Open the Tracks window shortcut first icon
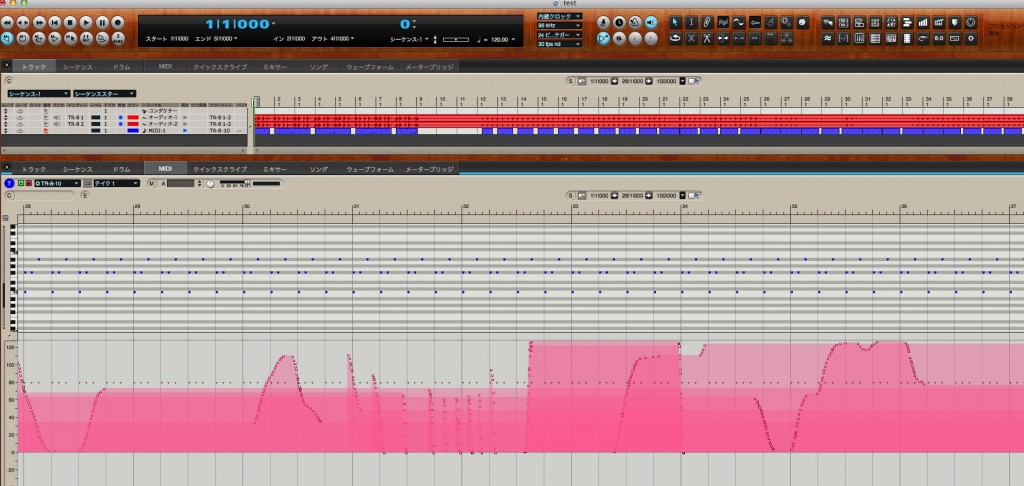Image resolution: width=1024 pixels, height=486 pixels. coord(827,22)
